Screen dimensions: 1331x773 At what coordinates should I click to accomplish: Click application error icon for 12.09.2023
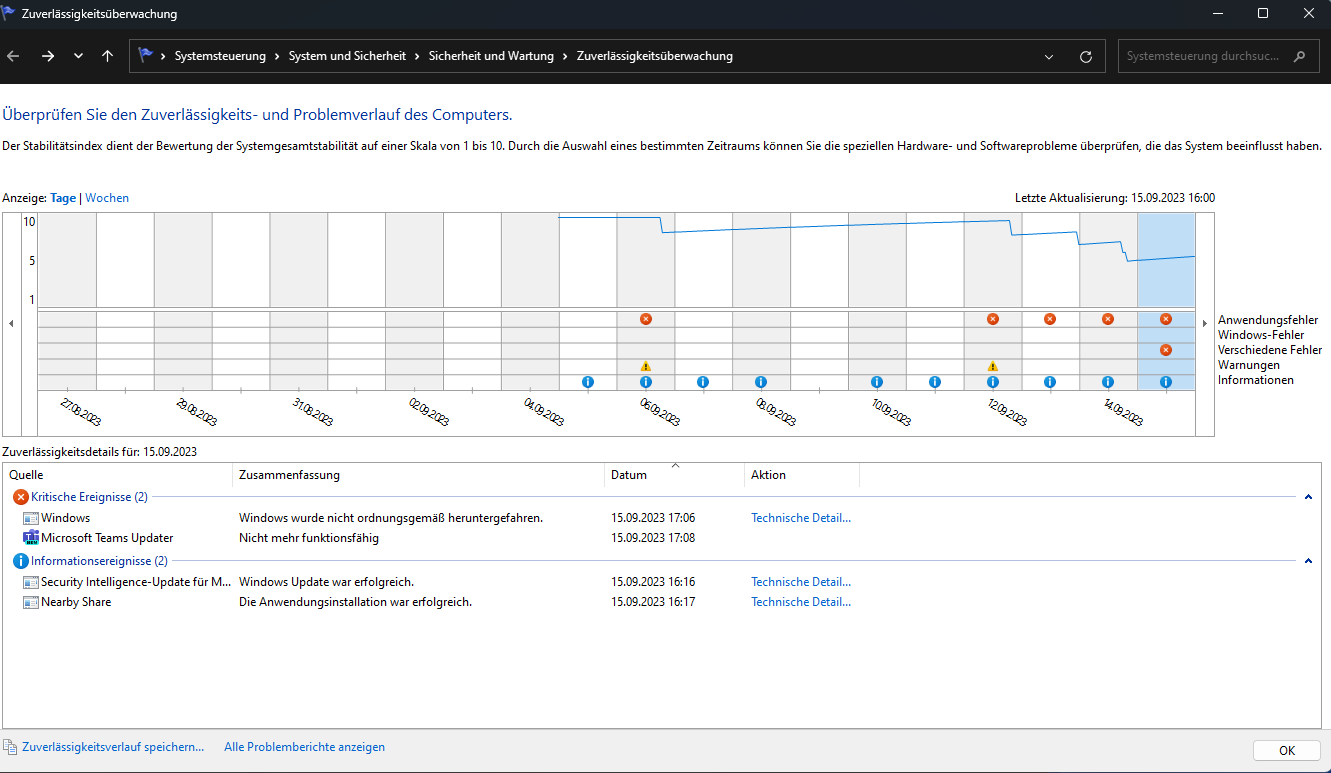(993, 319)
